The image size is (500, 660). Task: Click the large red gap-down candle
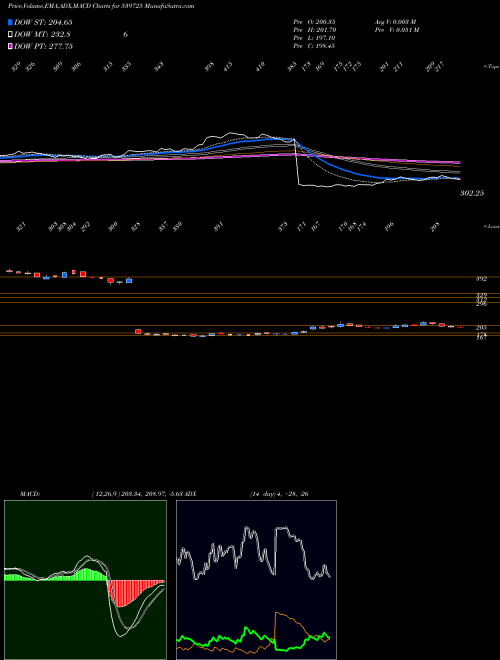pyautogui.click(x=138, y=331)
